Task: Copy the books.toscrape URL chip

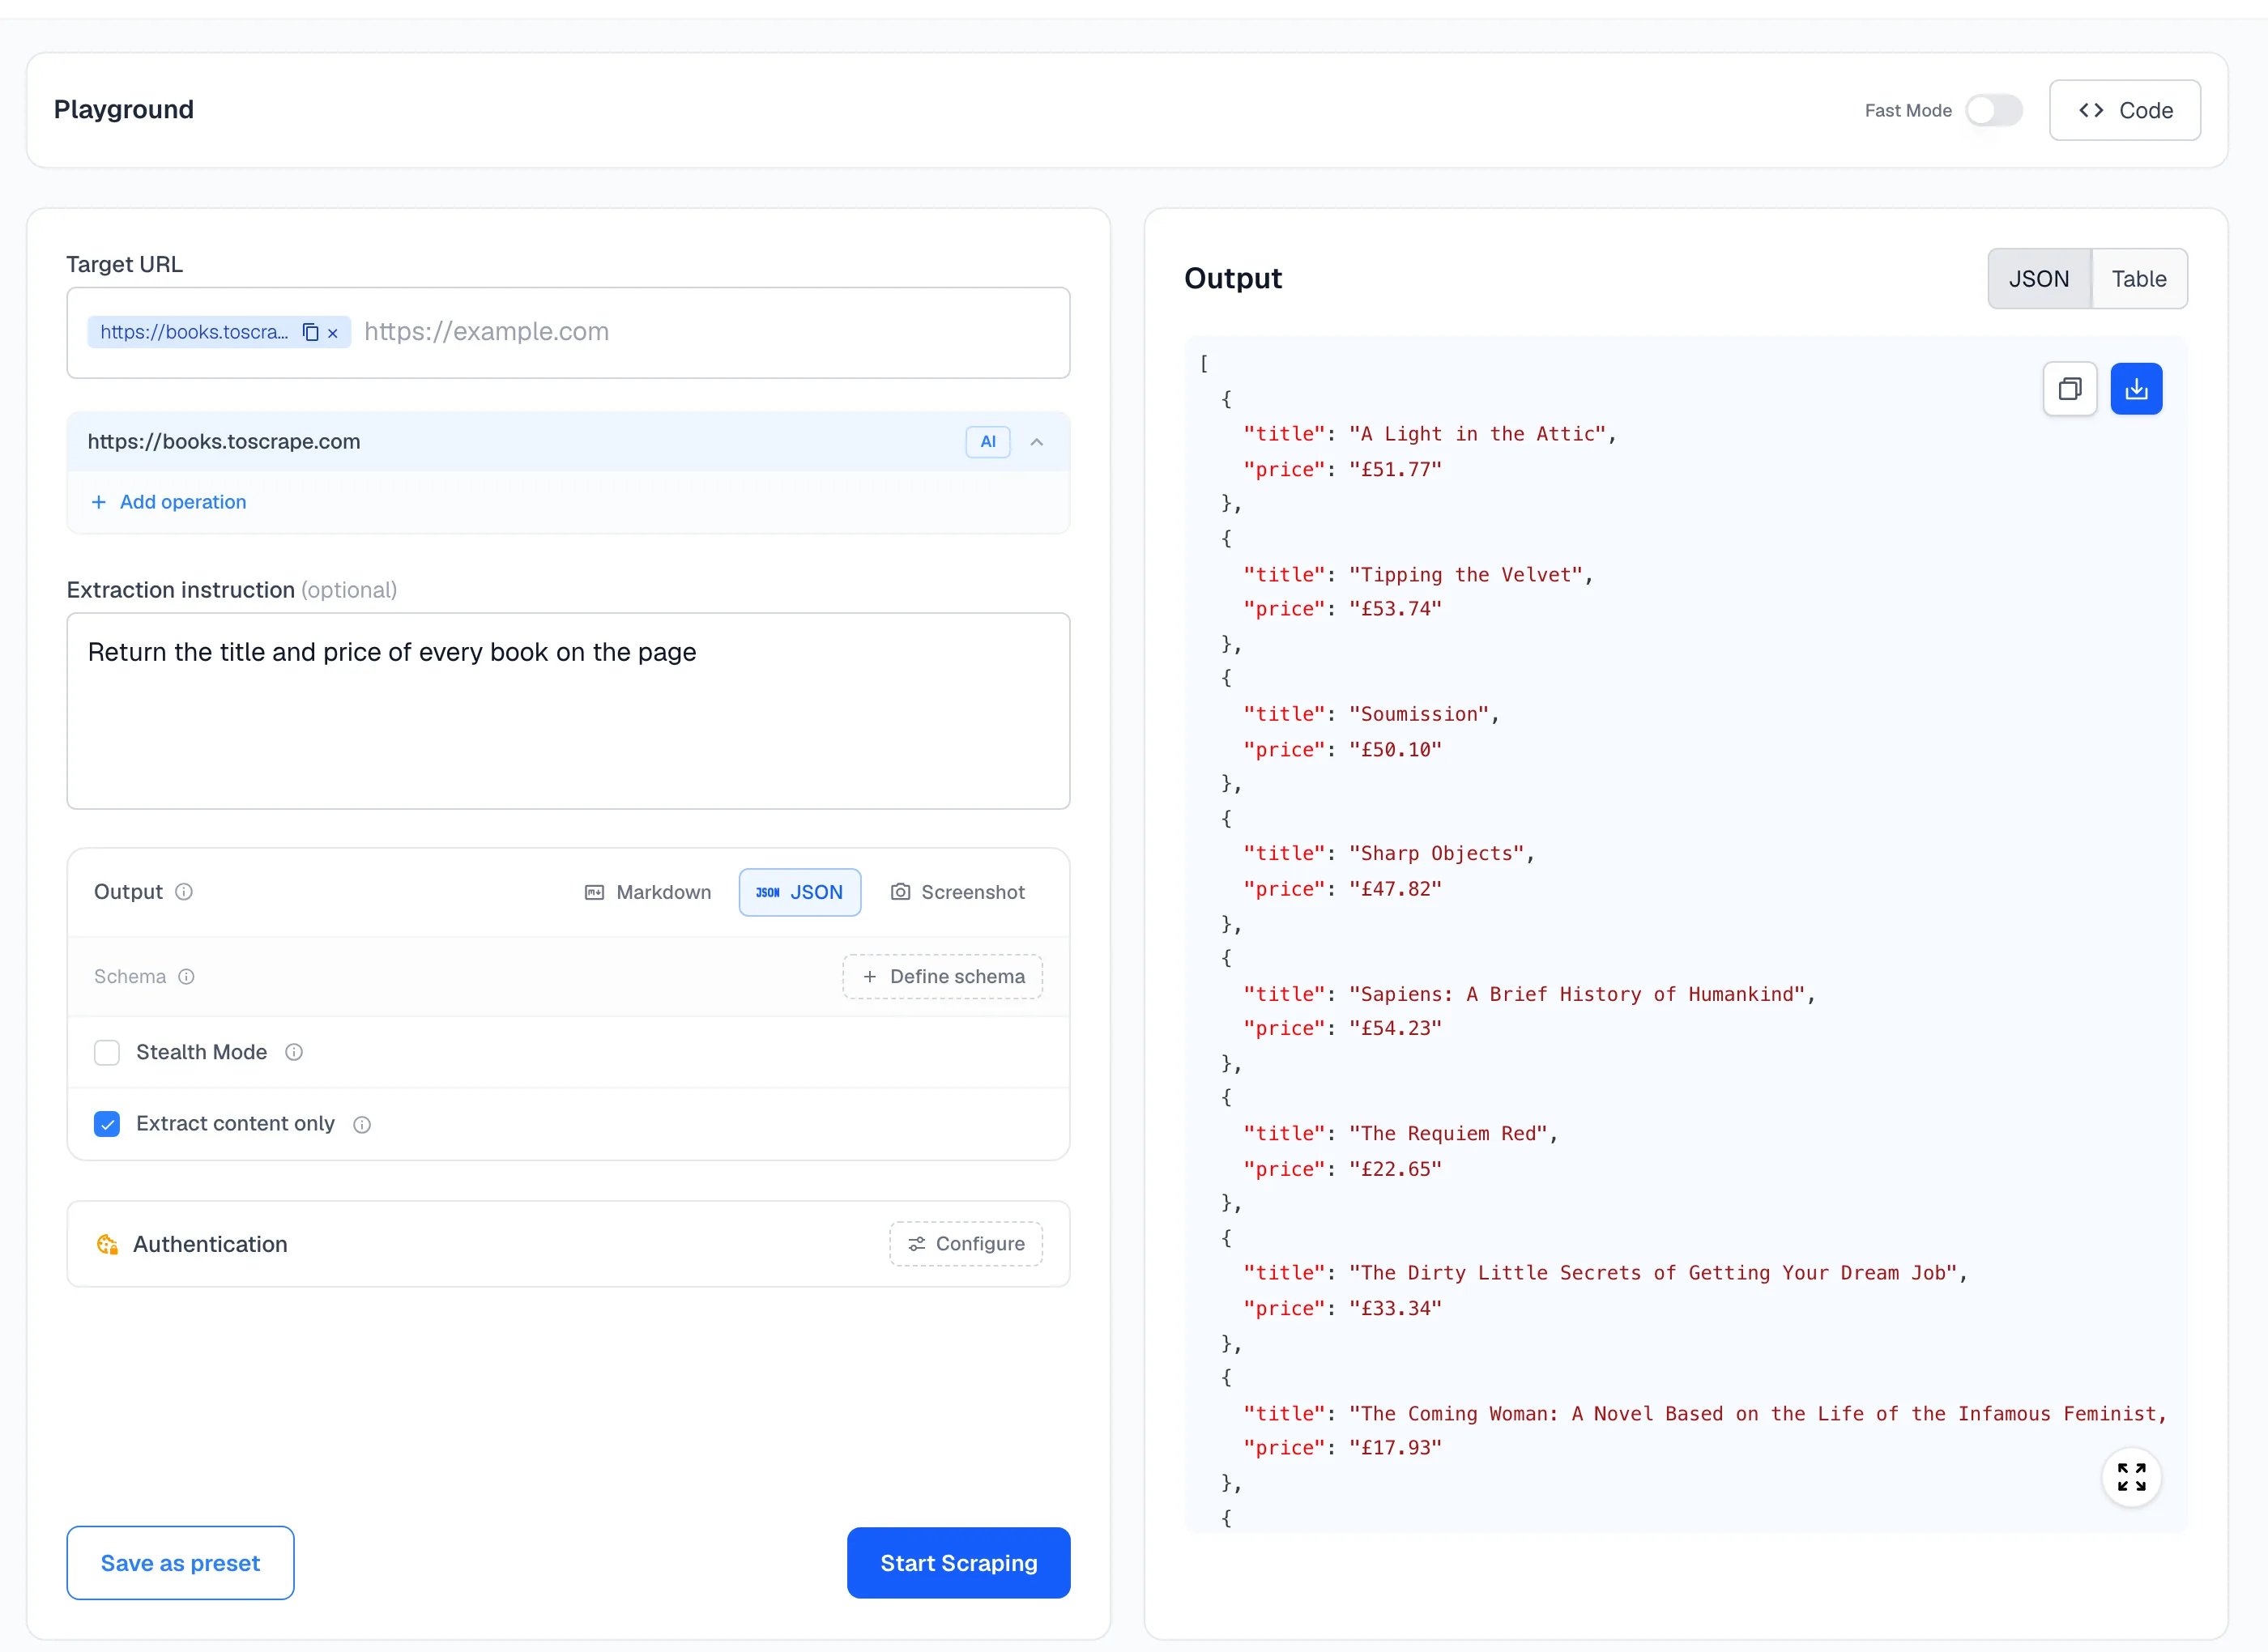Action: click(310, 332)
